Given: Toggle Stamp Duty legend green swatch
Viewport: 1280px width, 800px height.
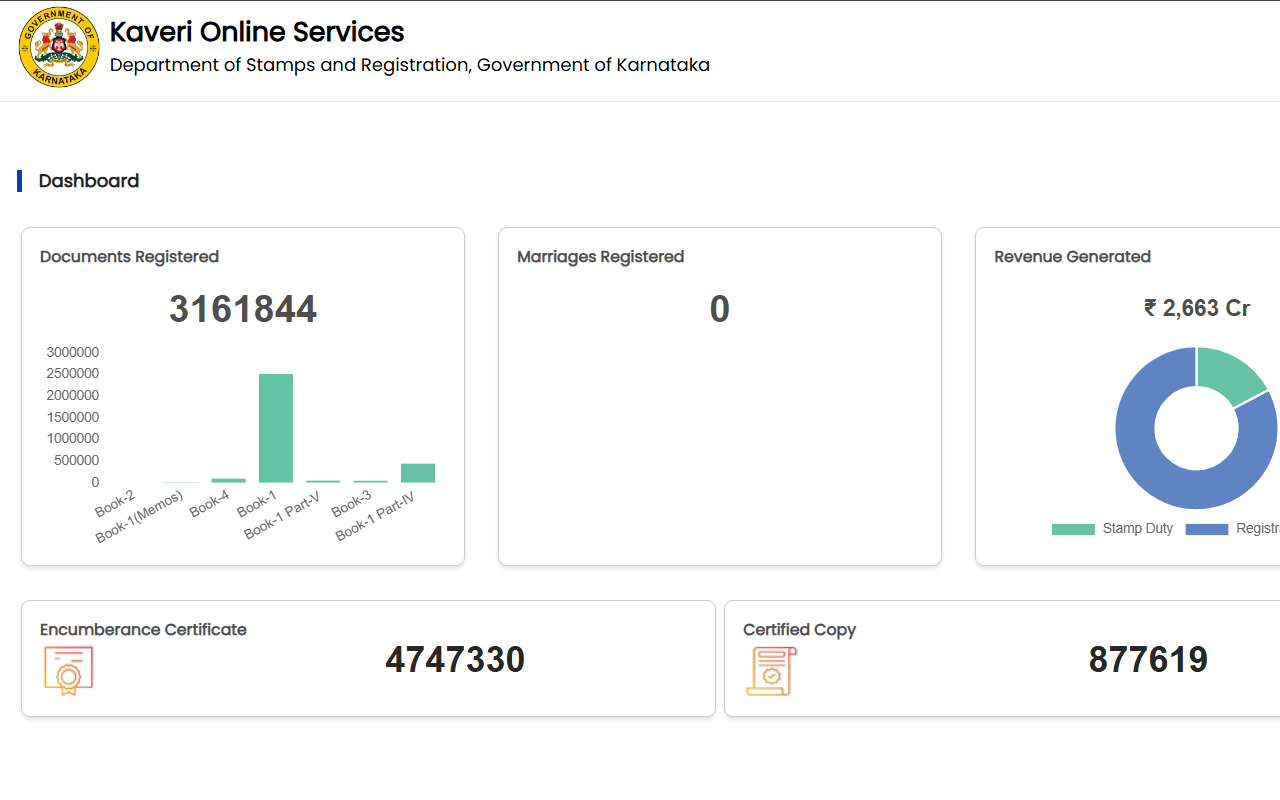Looking at the screenshot, I should (1072, 529).
